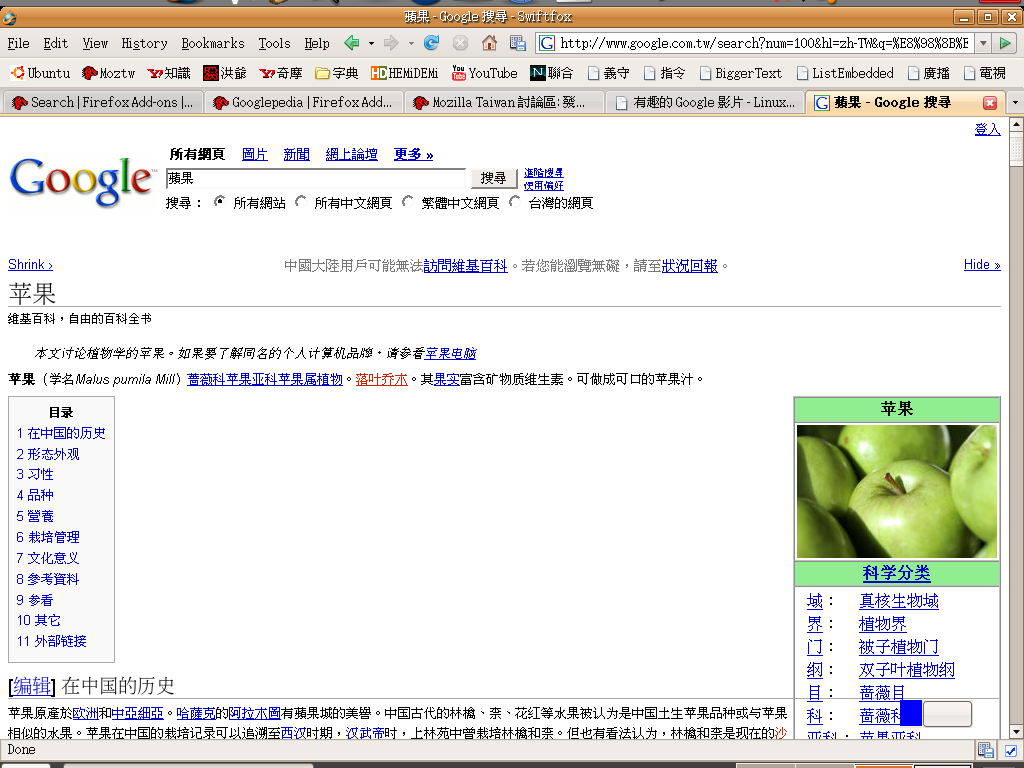The width and height of the screenshot is (1024, 768).
Task: Open the URL bar history dropdown arrow
Action: point(983,43)
